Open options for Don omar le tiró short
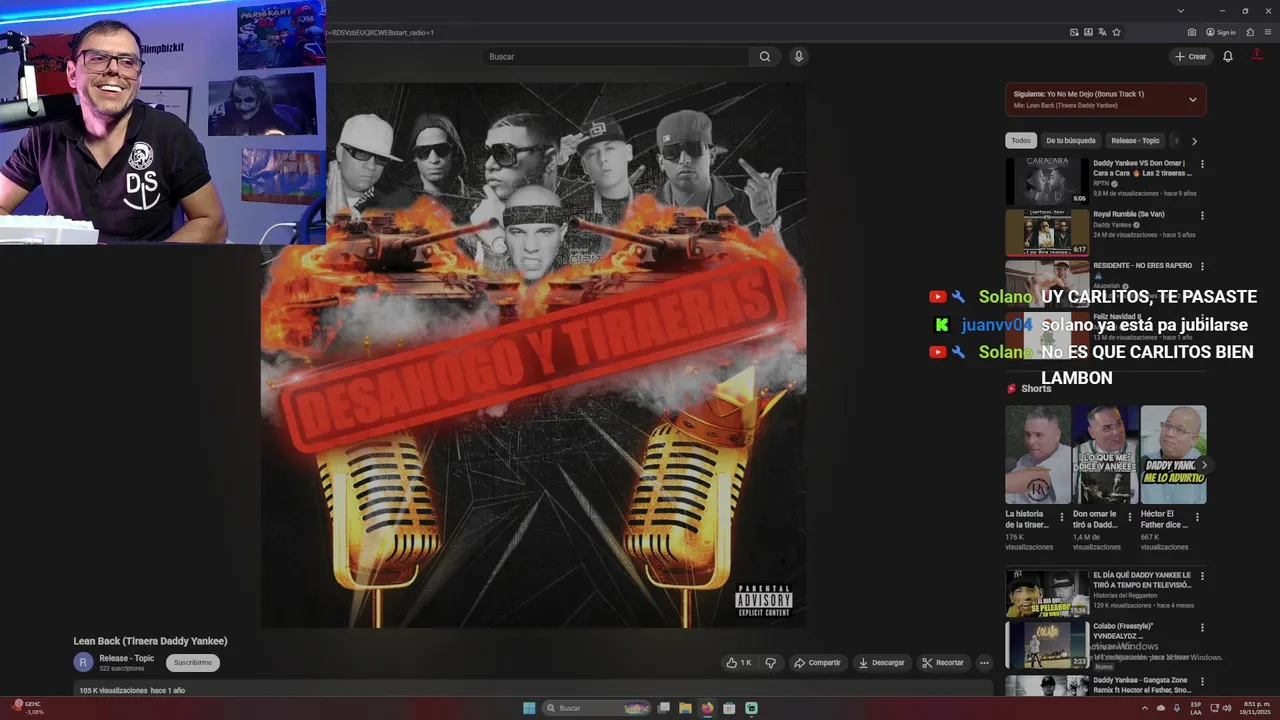Viewport: 1280px width, 720px height. tap(1130, 517)
